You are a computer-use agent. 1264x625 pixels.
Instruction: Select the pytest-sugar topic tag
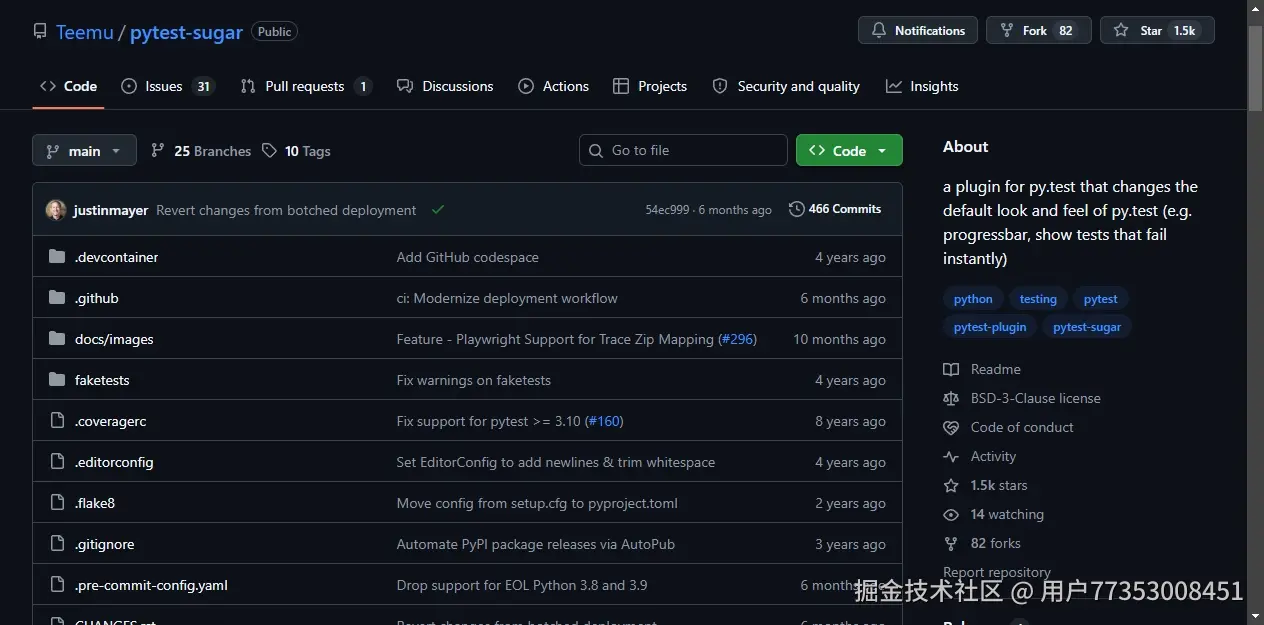(1087, 327)
